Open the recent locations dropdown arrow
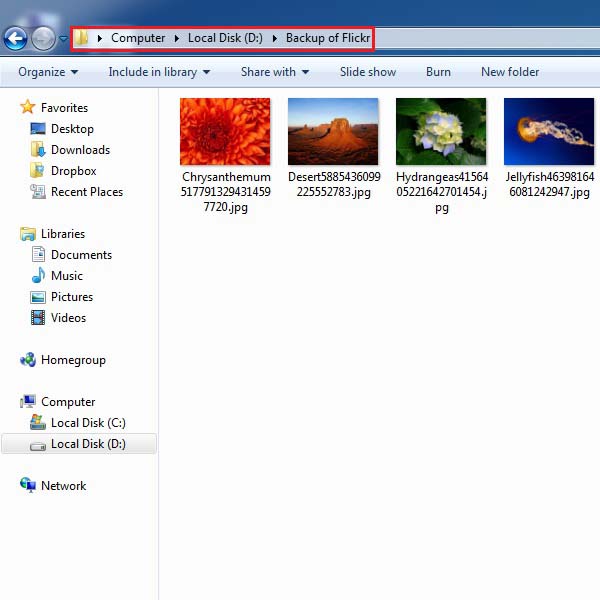Viewport: 600px width, 600px height. point(64,39)
